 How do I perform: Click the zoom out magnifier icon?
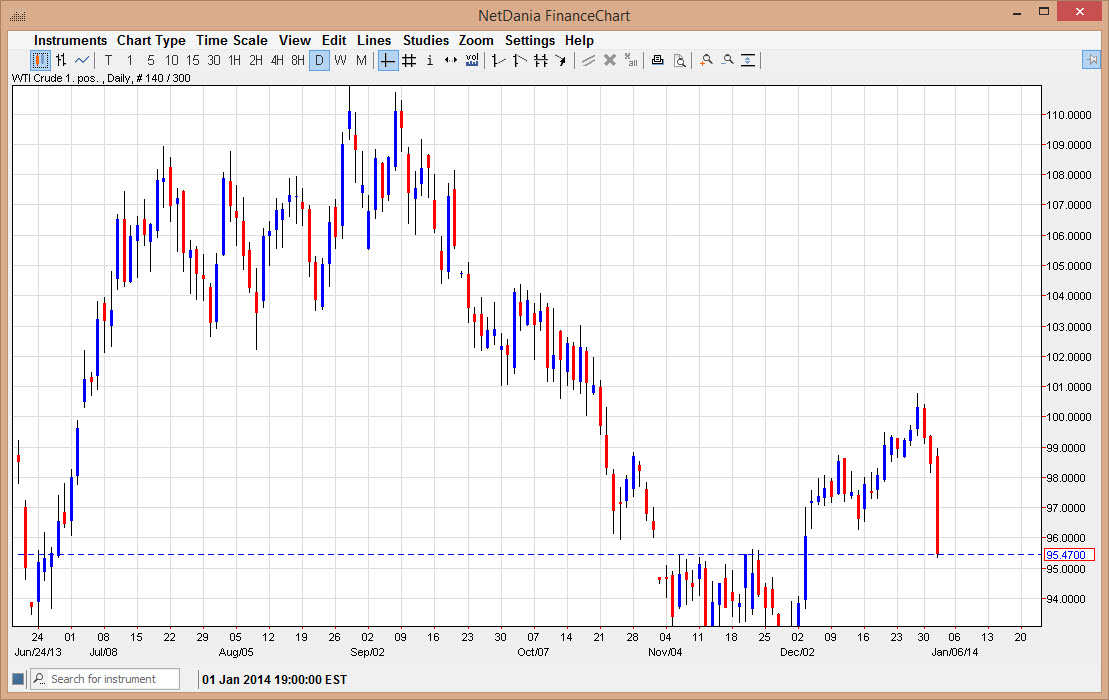[x=727, y=61]
